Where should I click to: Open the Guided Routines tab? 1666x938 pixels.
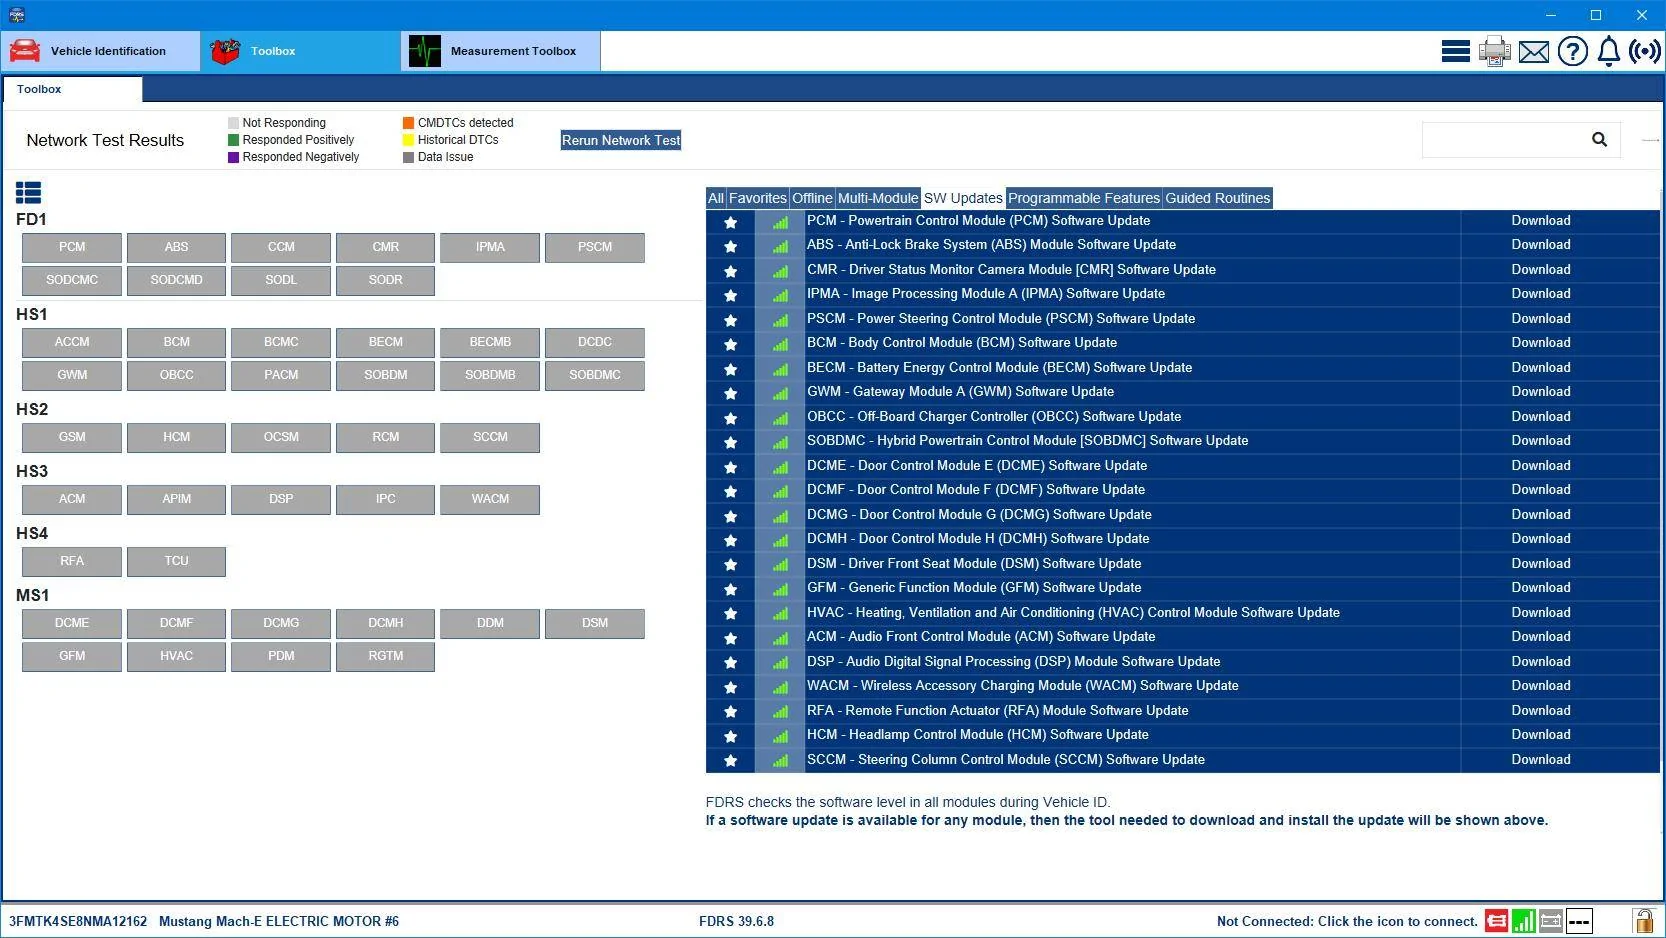pyautogui.click(x=1218, y=198)
